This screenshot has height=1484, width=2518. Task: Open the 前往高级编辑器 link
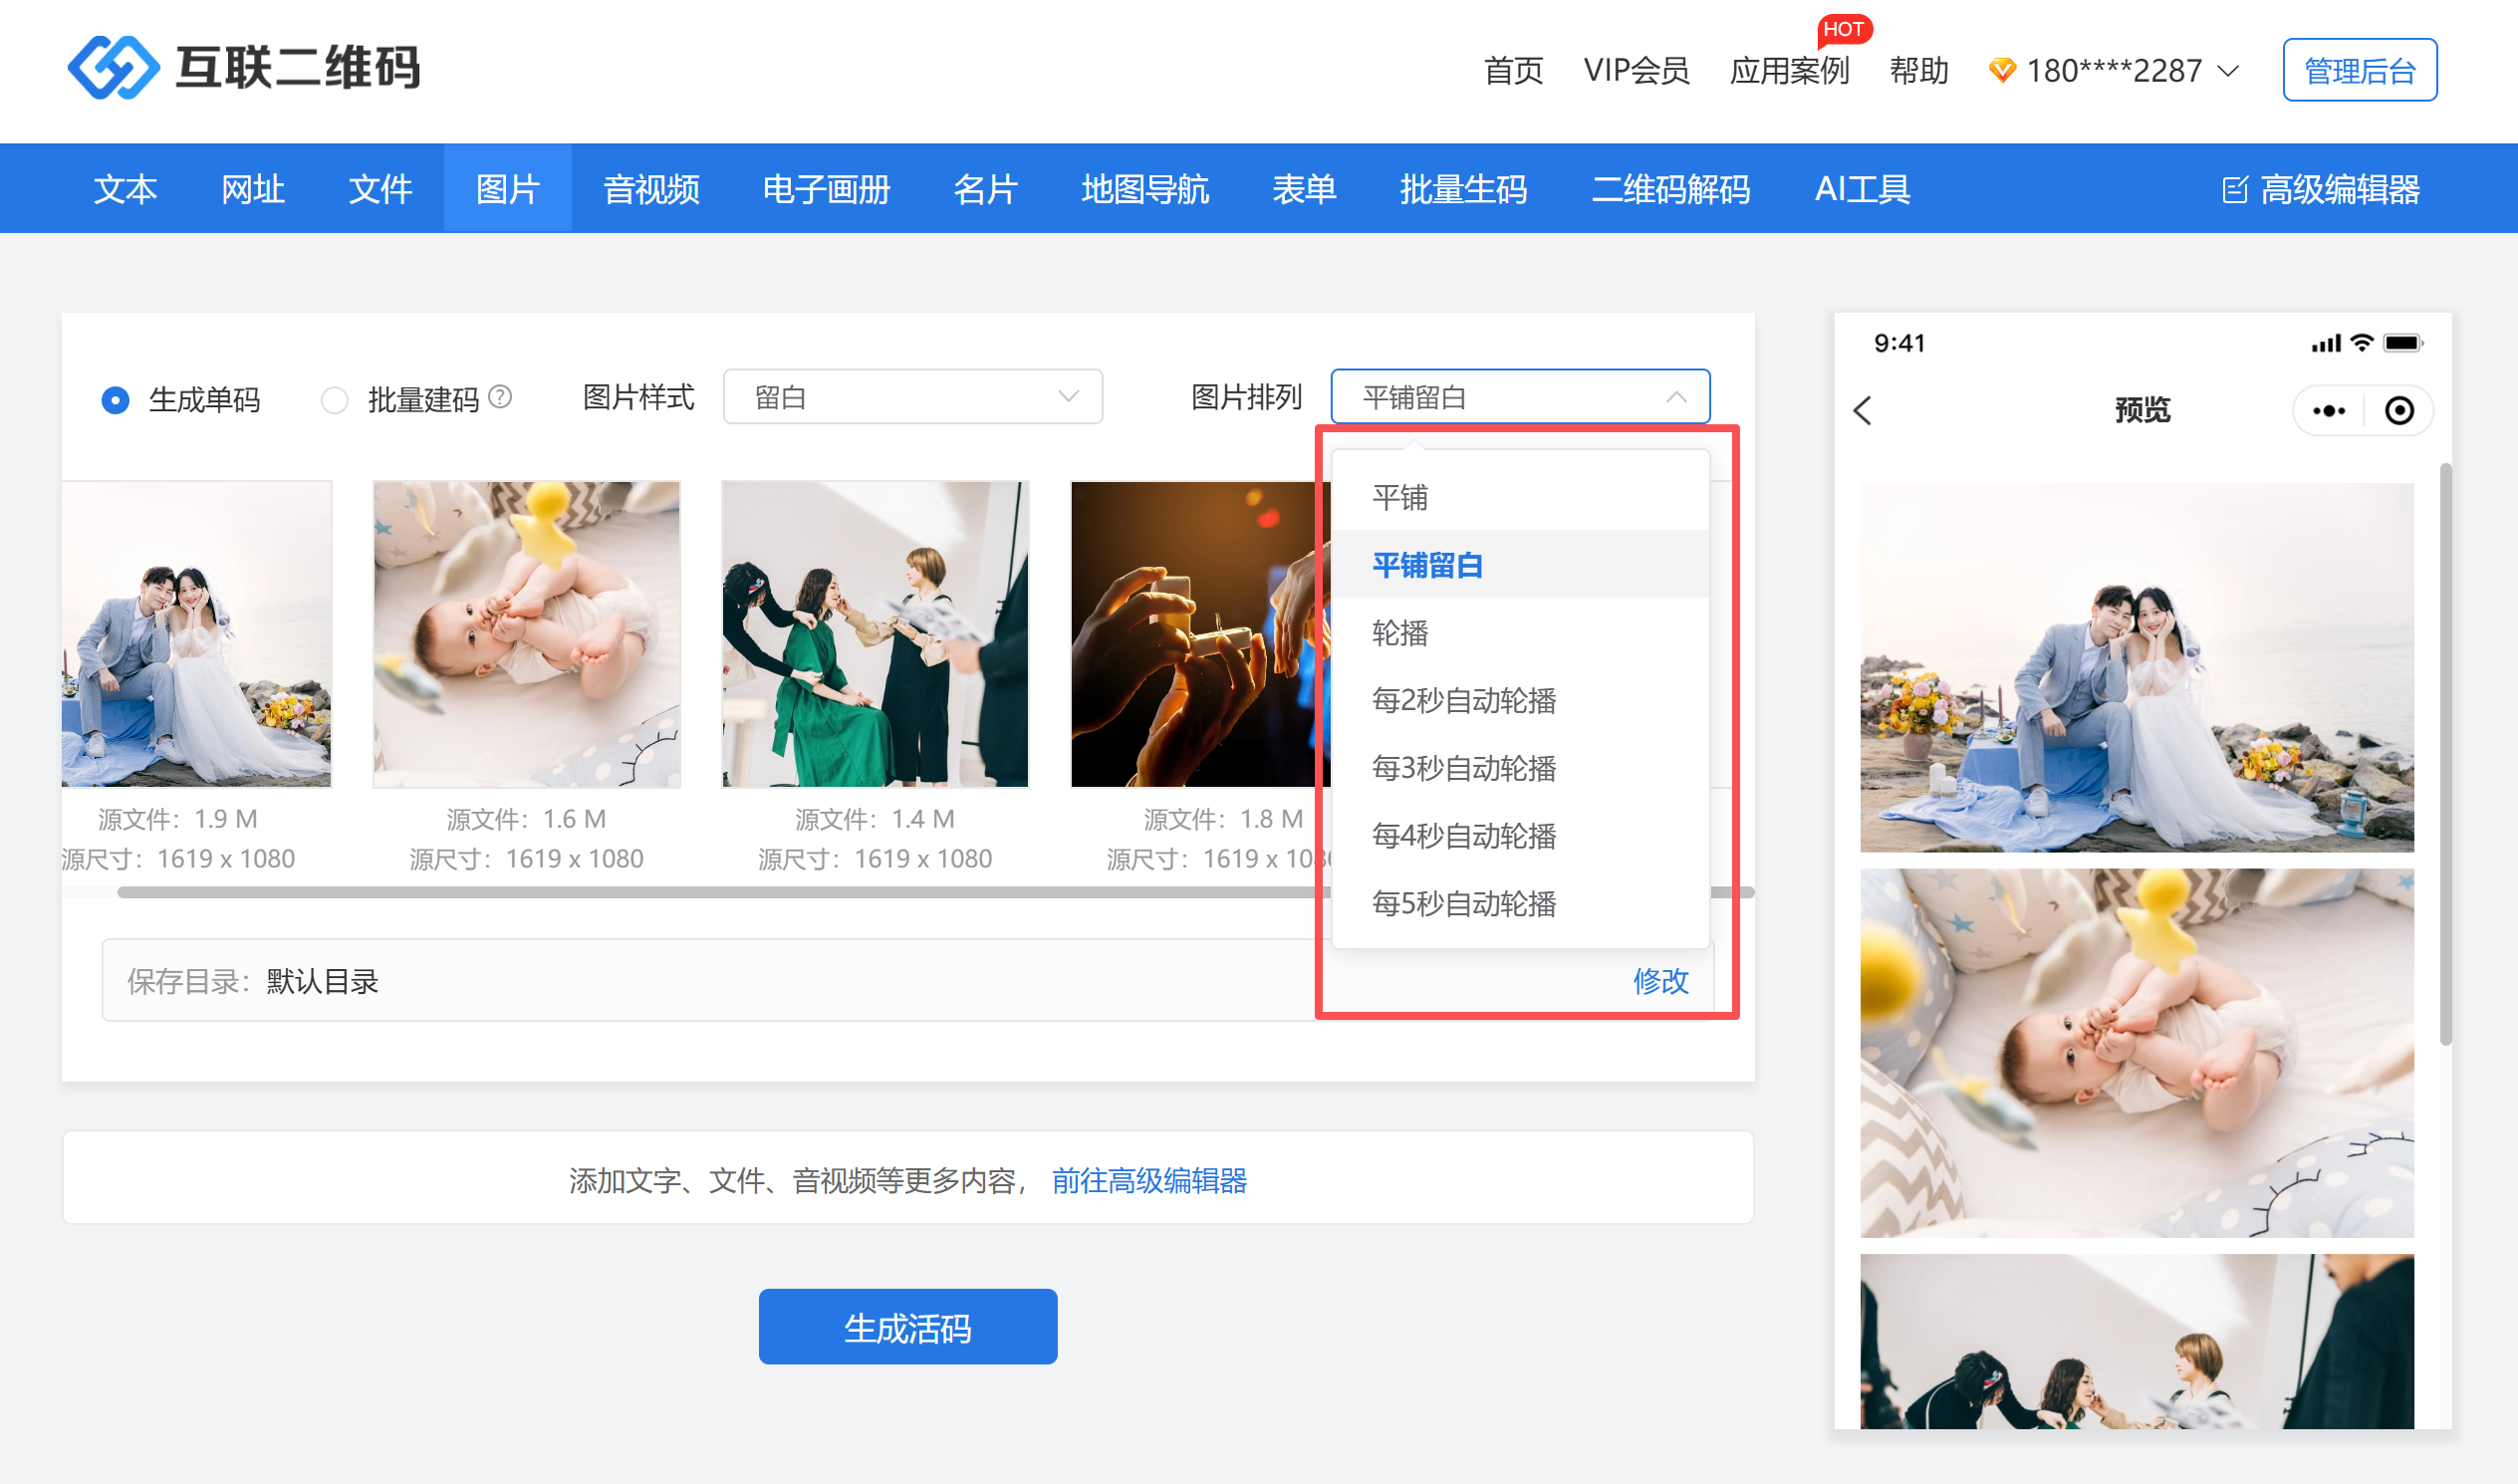tap(1149, 1180)
